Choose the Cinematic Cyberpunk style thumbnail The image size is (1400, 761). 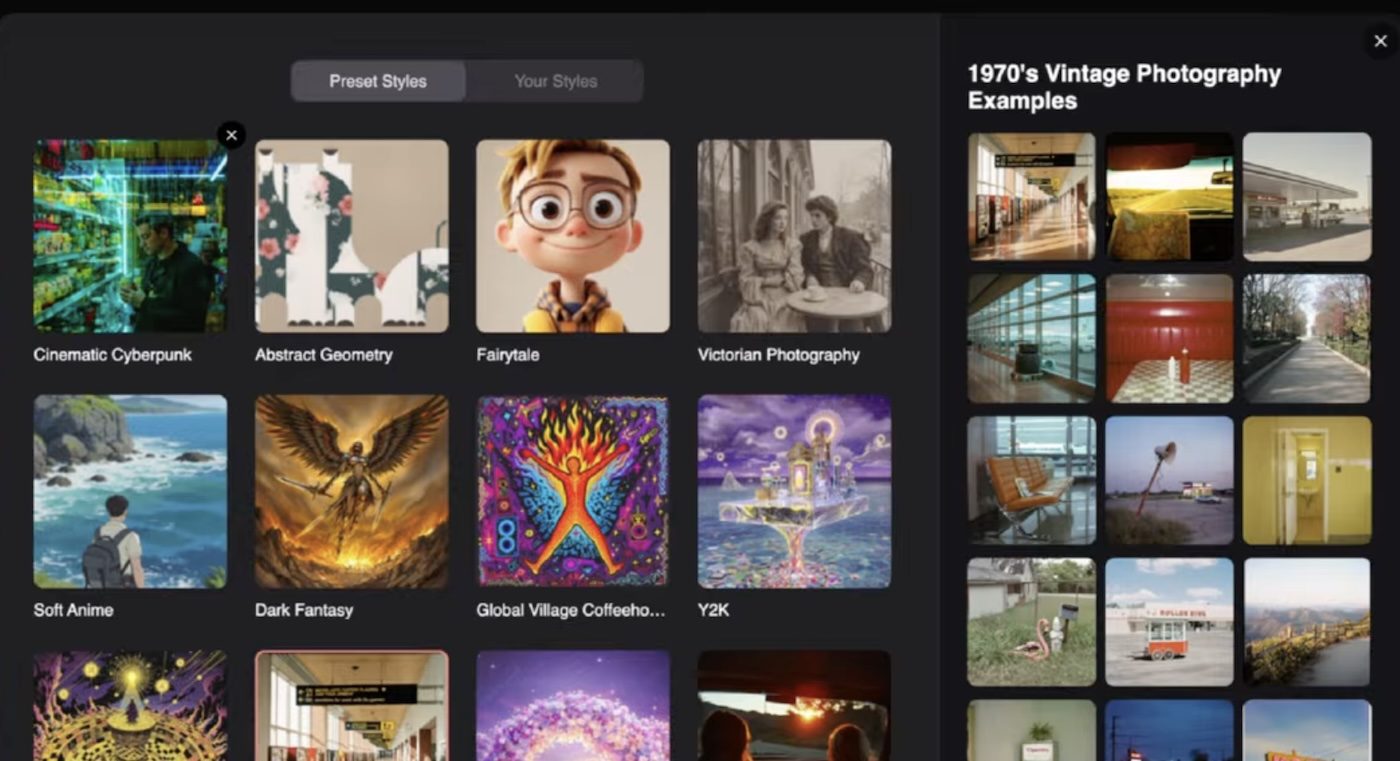coord(130,236)
